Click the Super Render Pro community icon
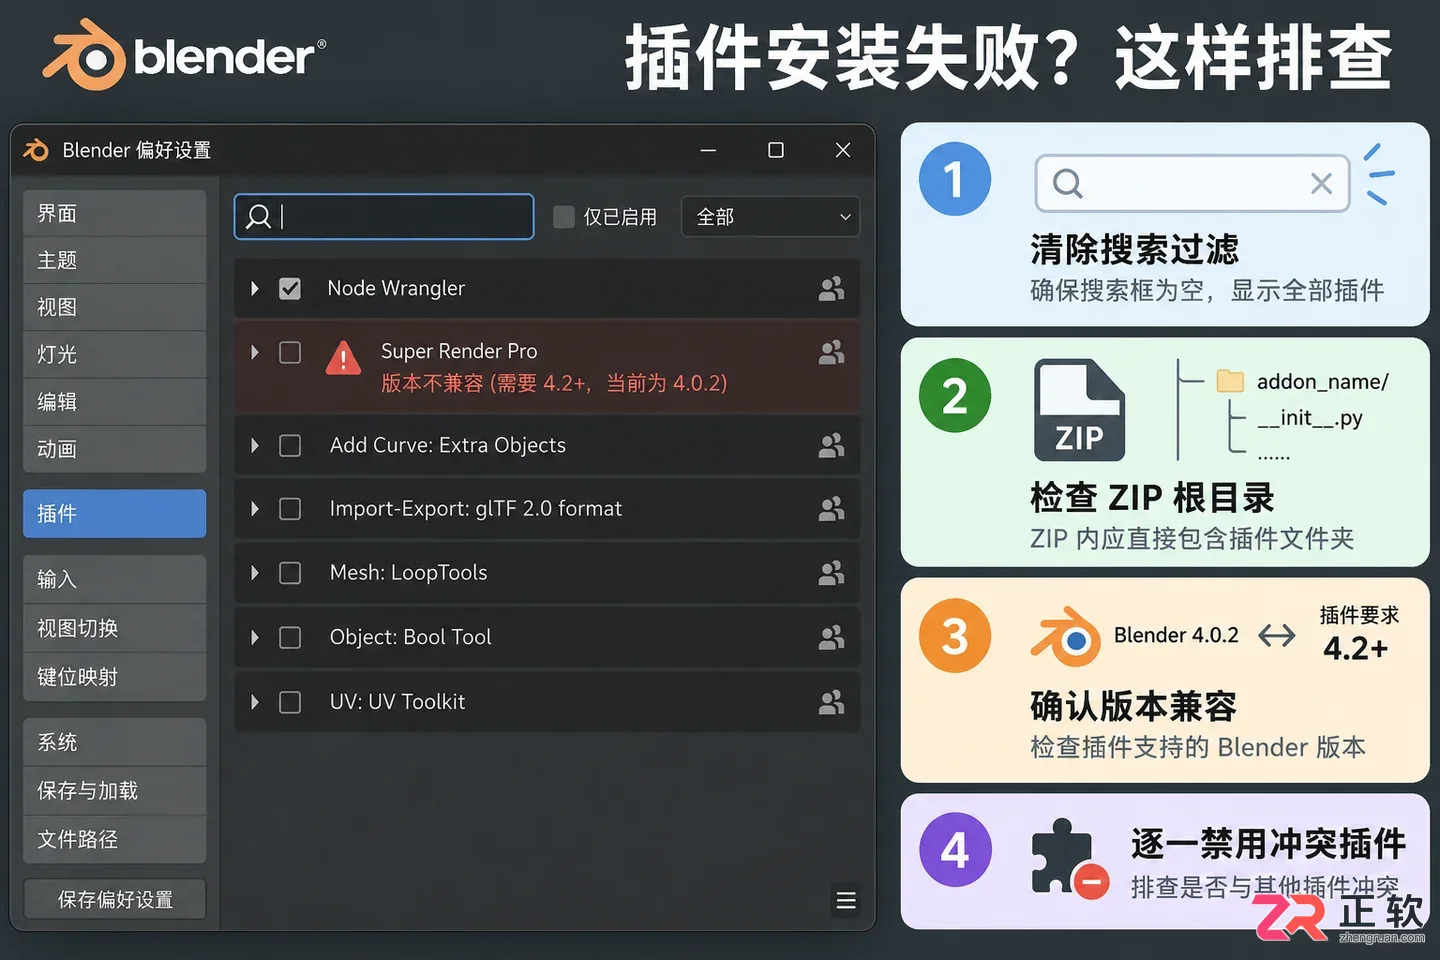The width and height of the screenshot is (1440, 960). (831, 352)
